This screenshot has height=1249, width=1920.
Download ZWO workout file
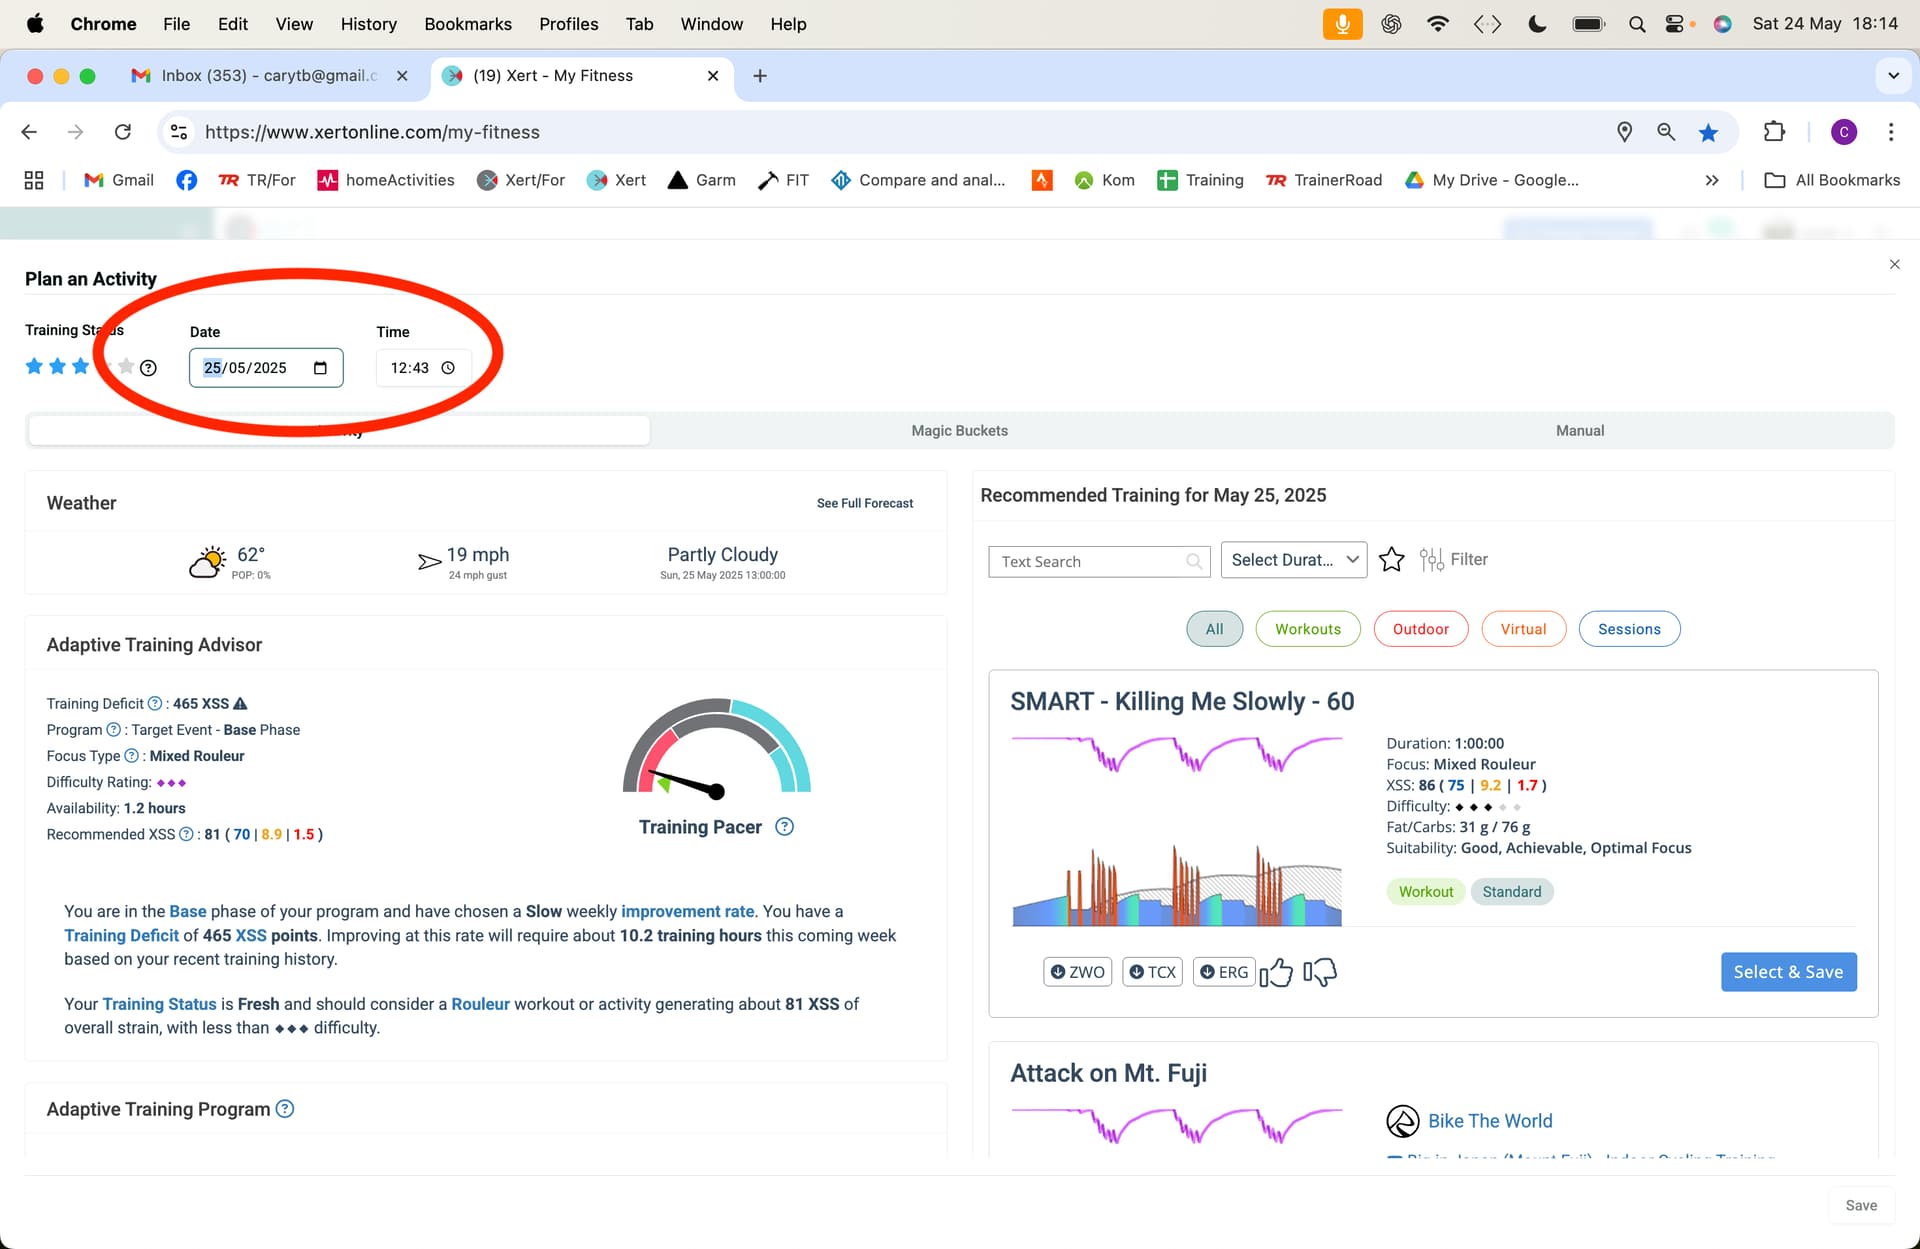click(x=1077, y=972)
